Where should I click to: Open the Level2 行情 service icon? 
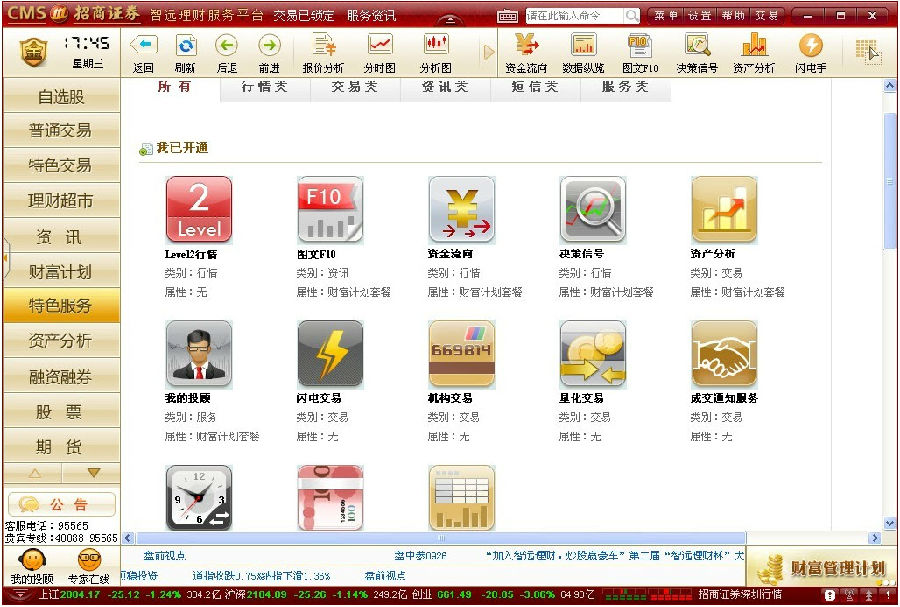[x=198, y=210]
